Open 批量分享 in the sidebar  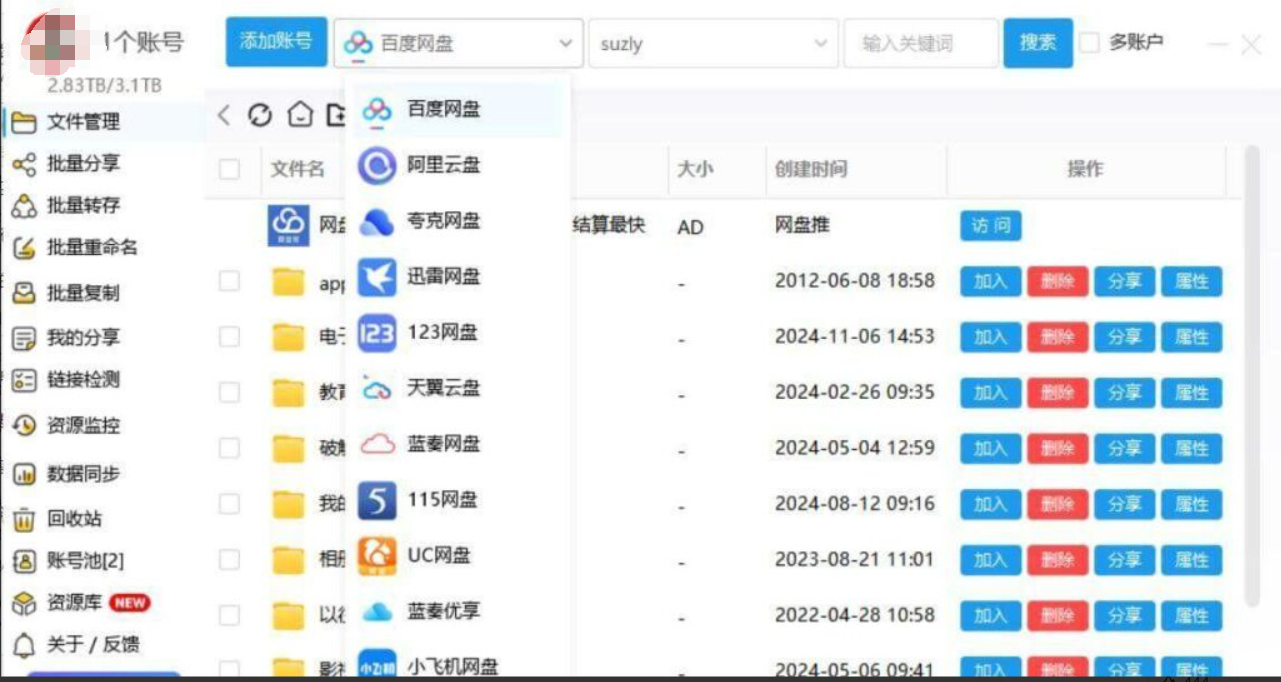(83, 164)
